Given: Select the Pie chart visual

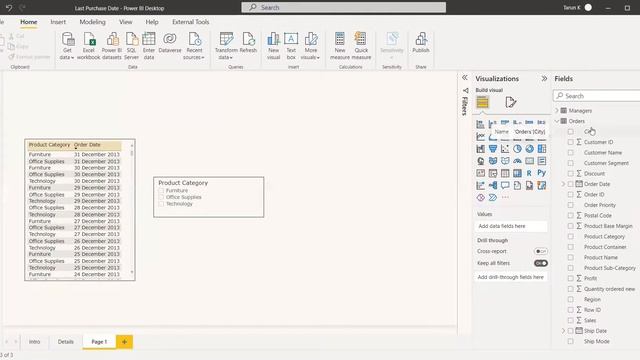Looking at the screenshot, I should pos(517,149).
